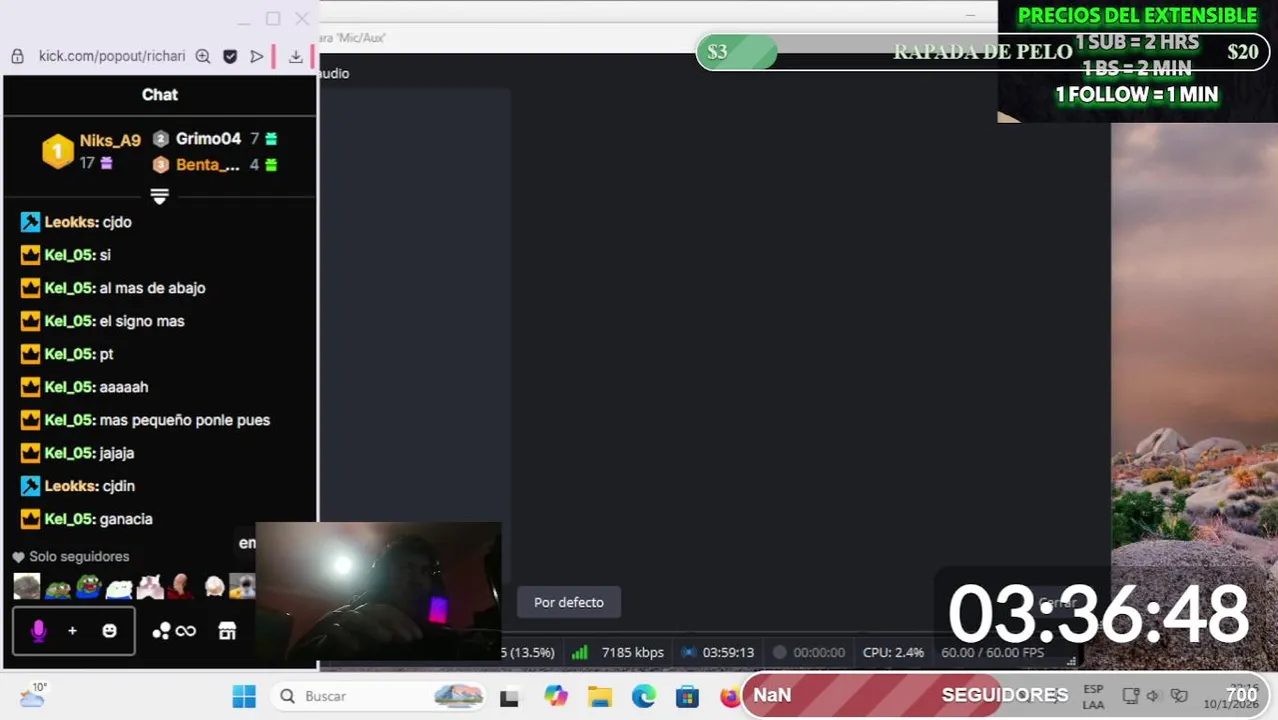Click the ESP LAA language indicator

point(1093,697)
